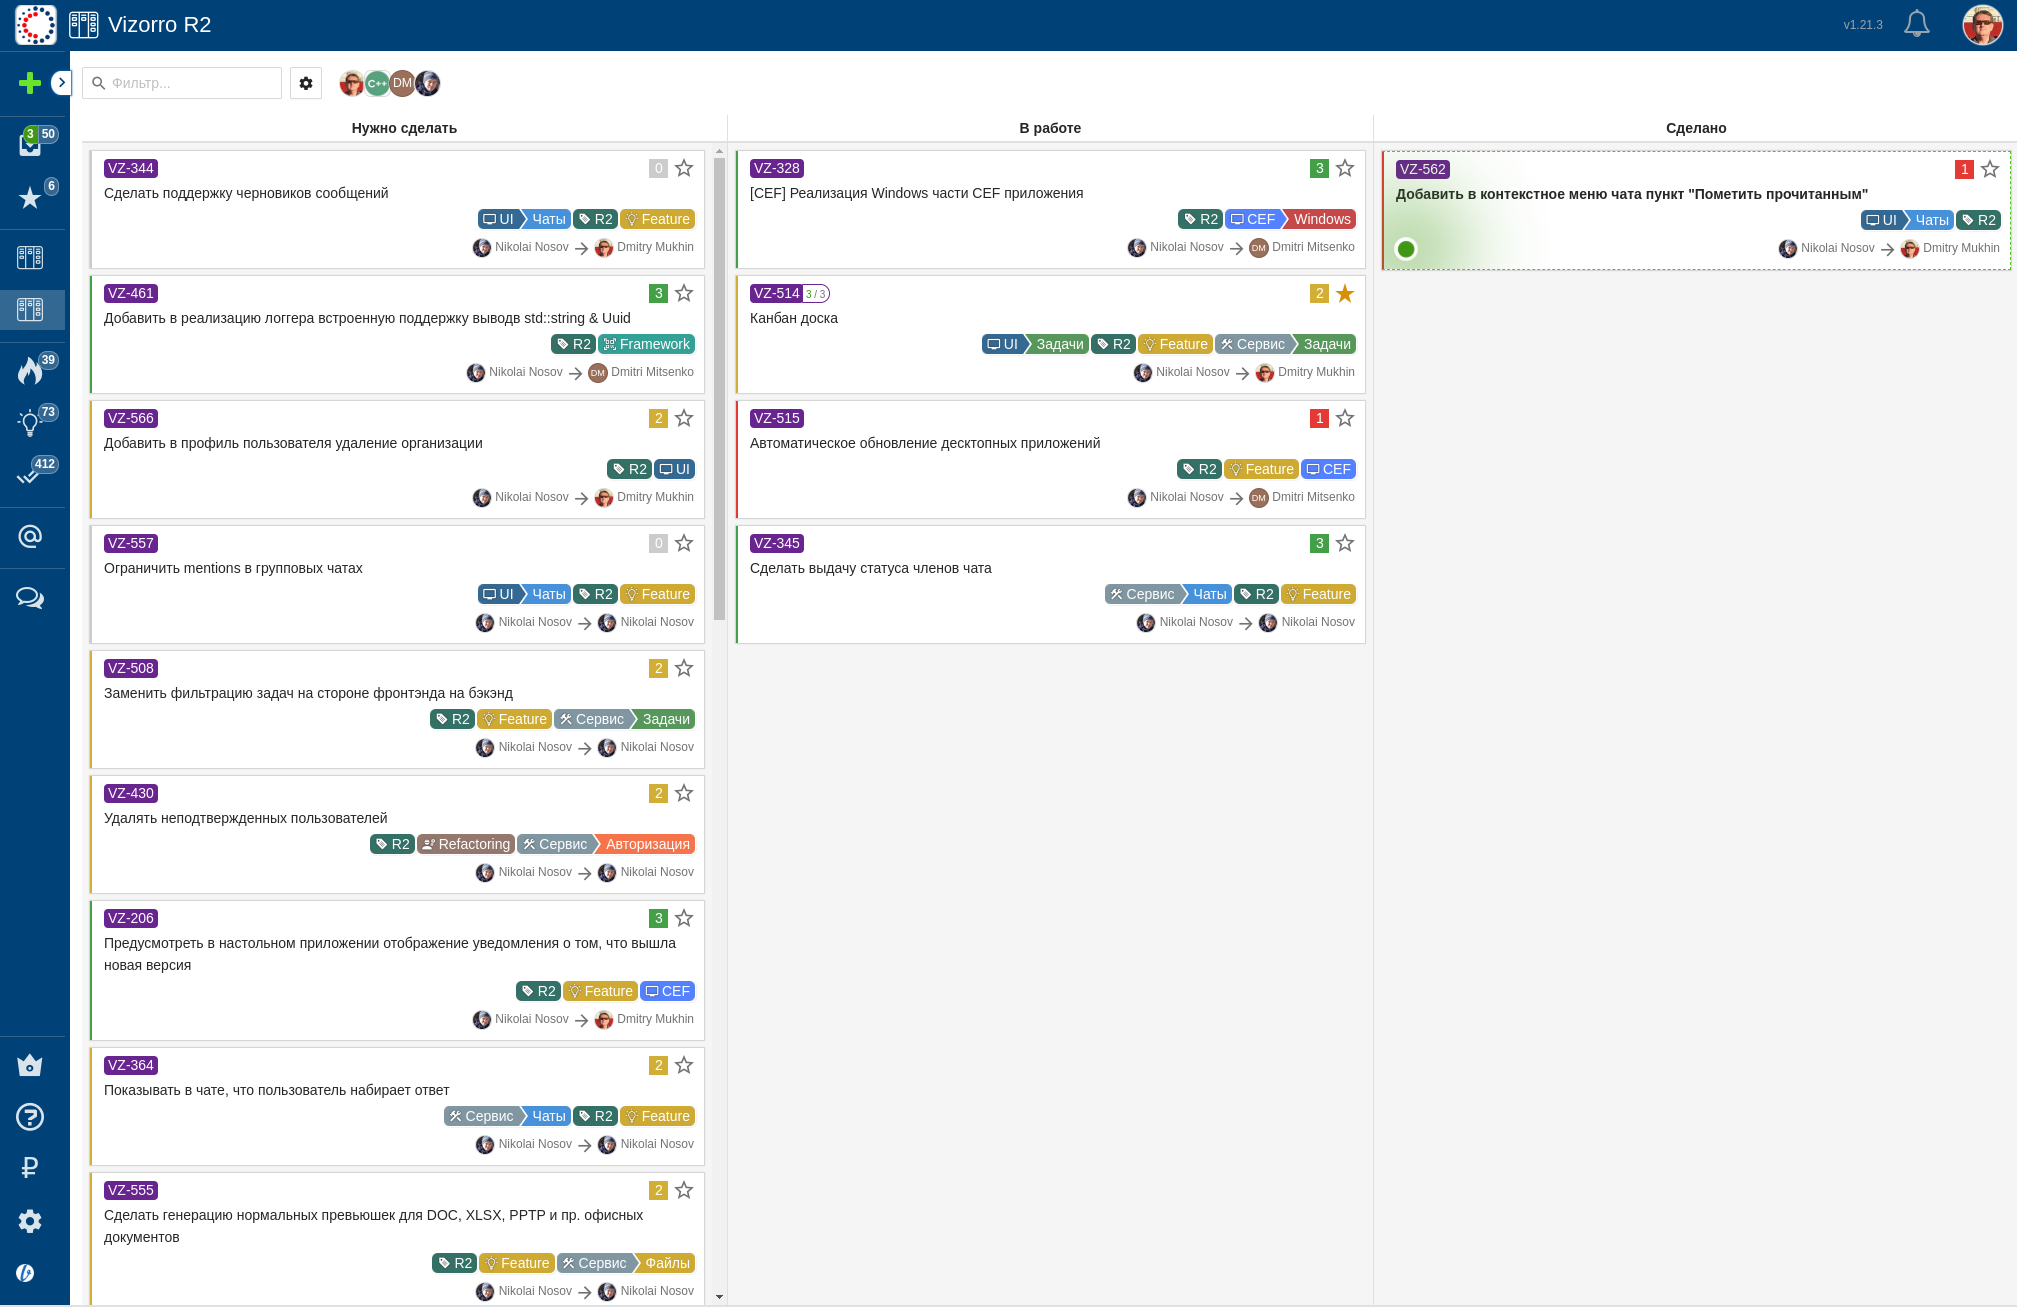Expand the left sidebar using the chevron

tap(62, 83)
